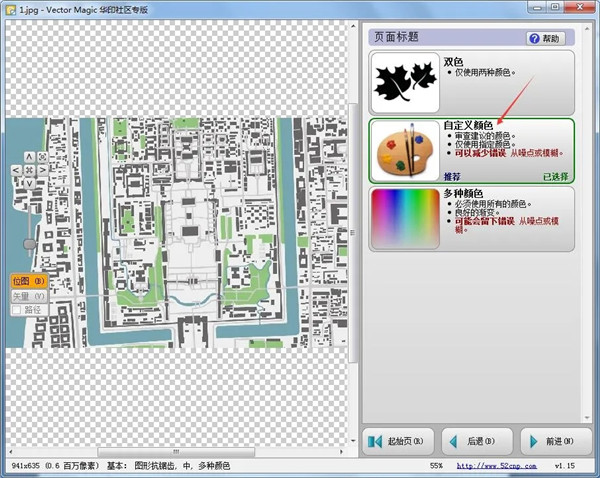600x478 pixels.
Task: Pan the map view down
Action: (28, 183)
